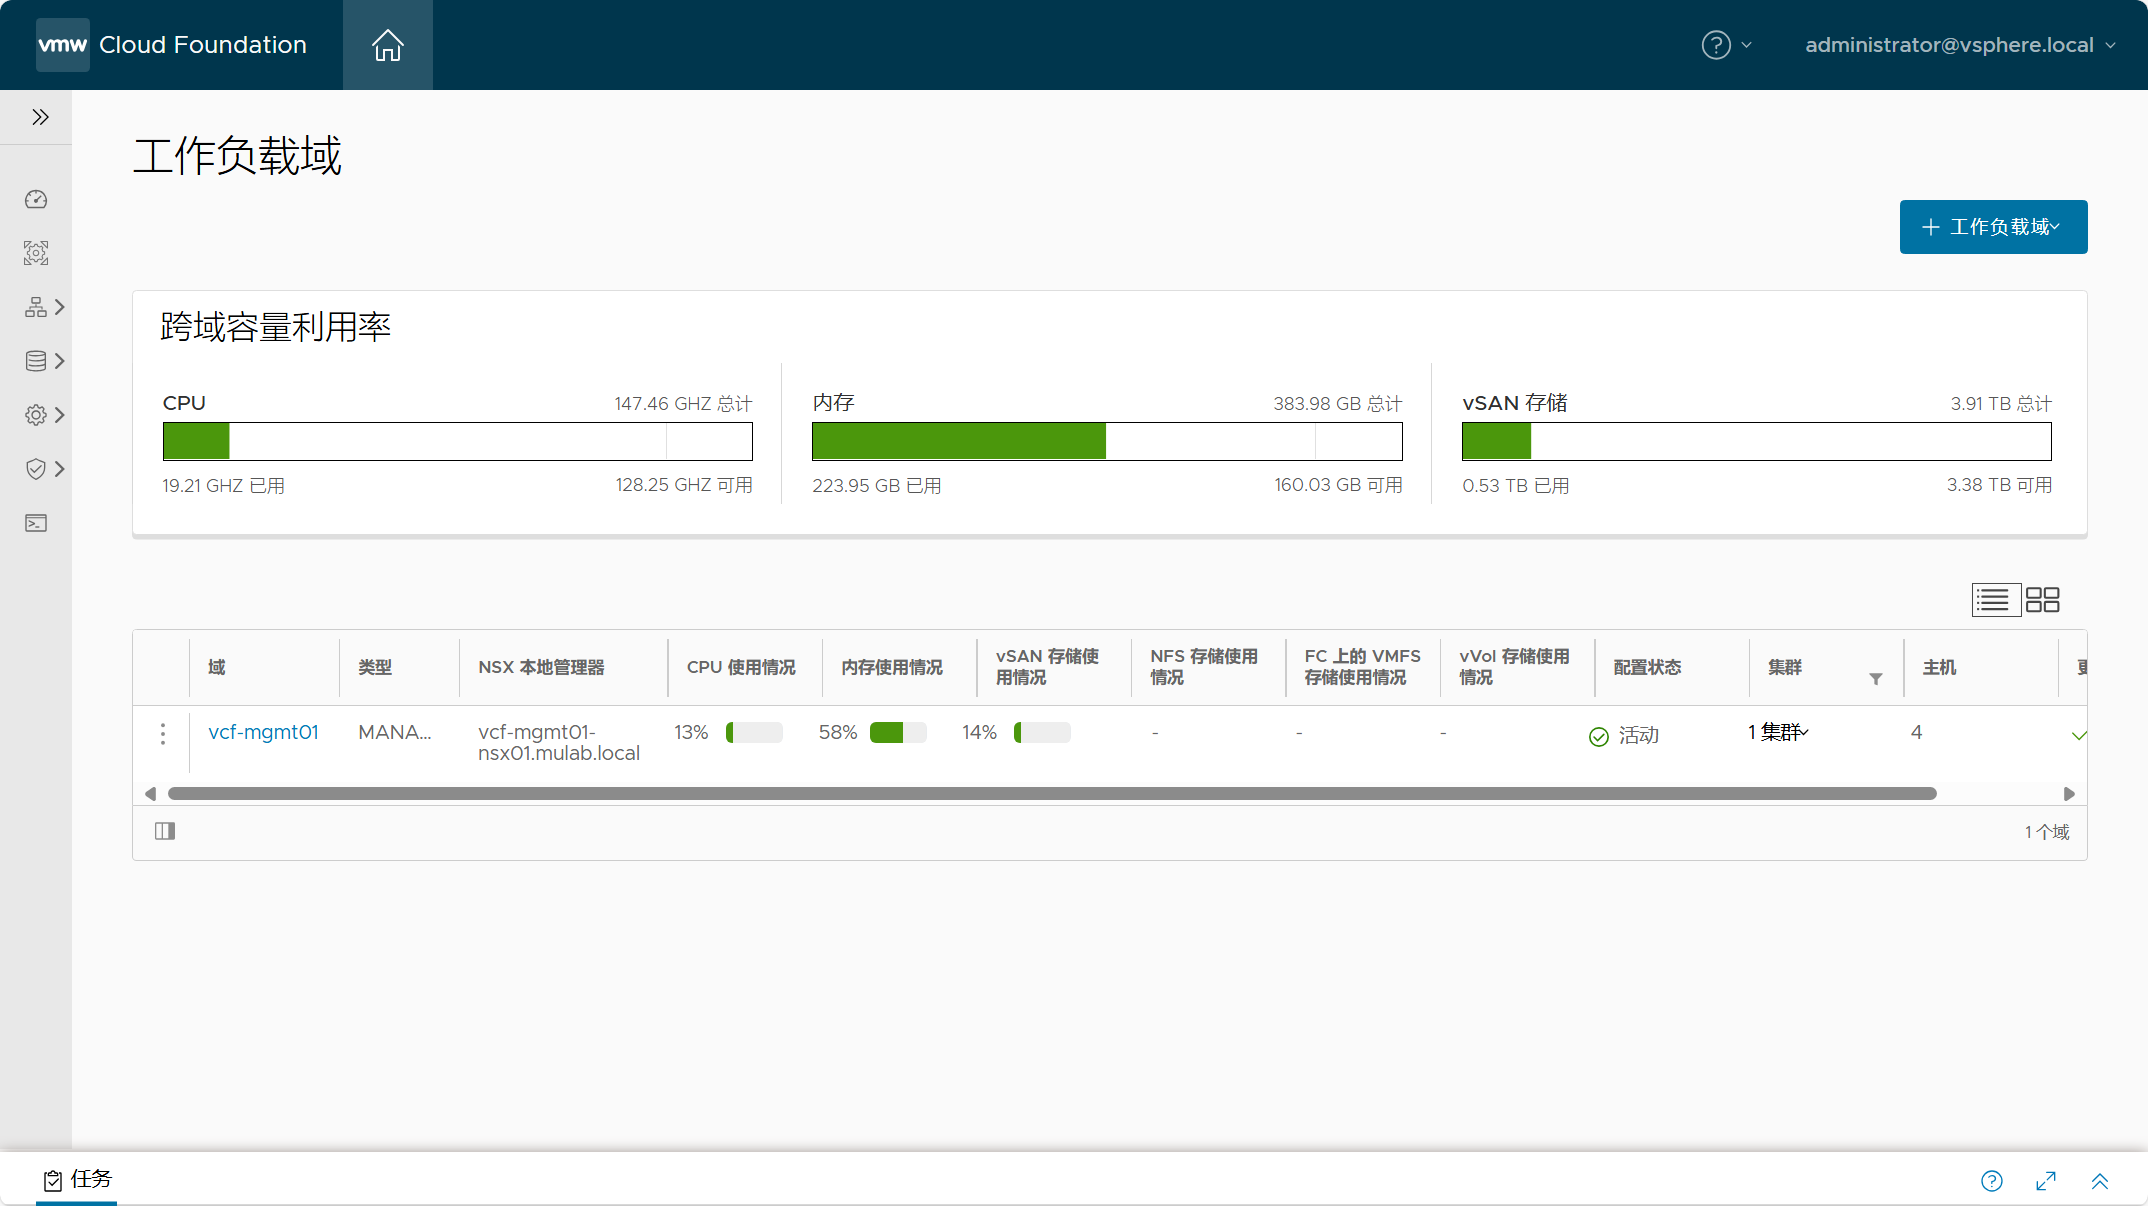Image resolution: width=2148 pixels, height=1206 pixels.
Task: Open the vcf-mgmt01 domain link
Action: point(263,732)
